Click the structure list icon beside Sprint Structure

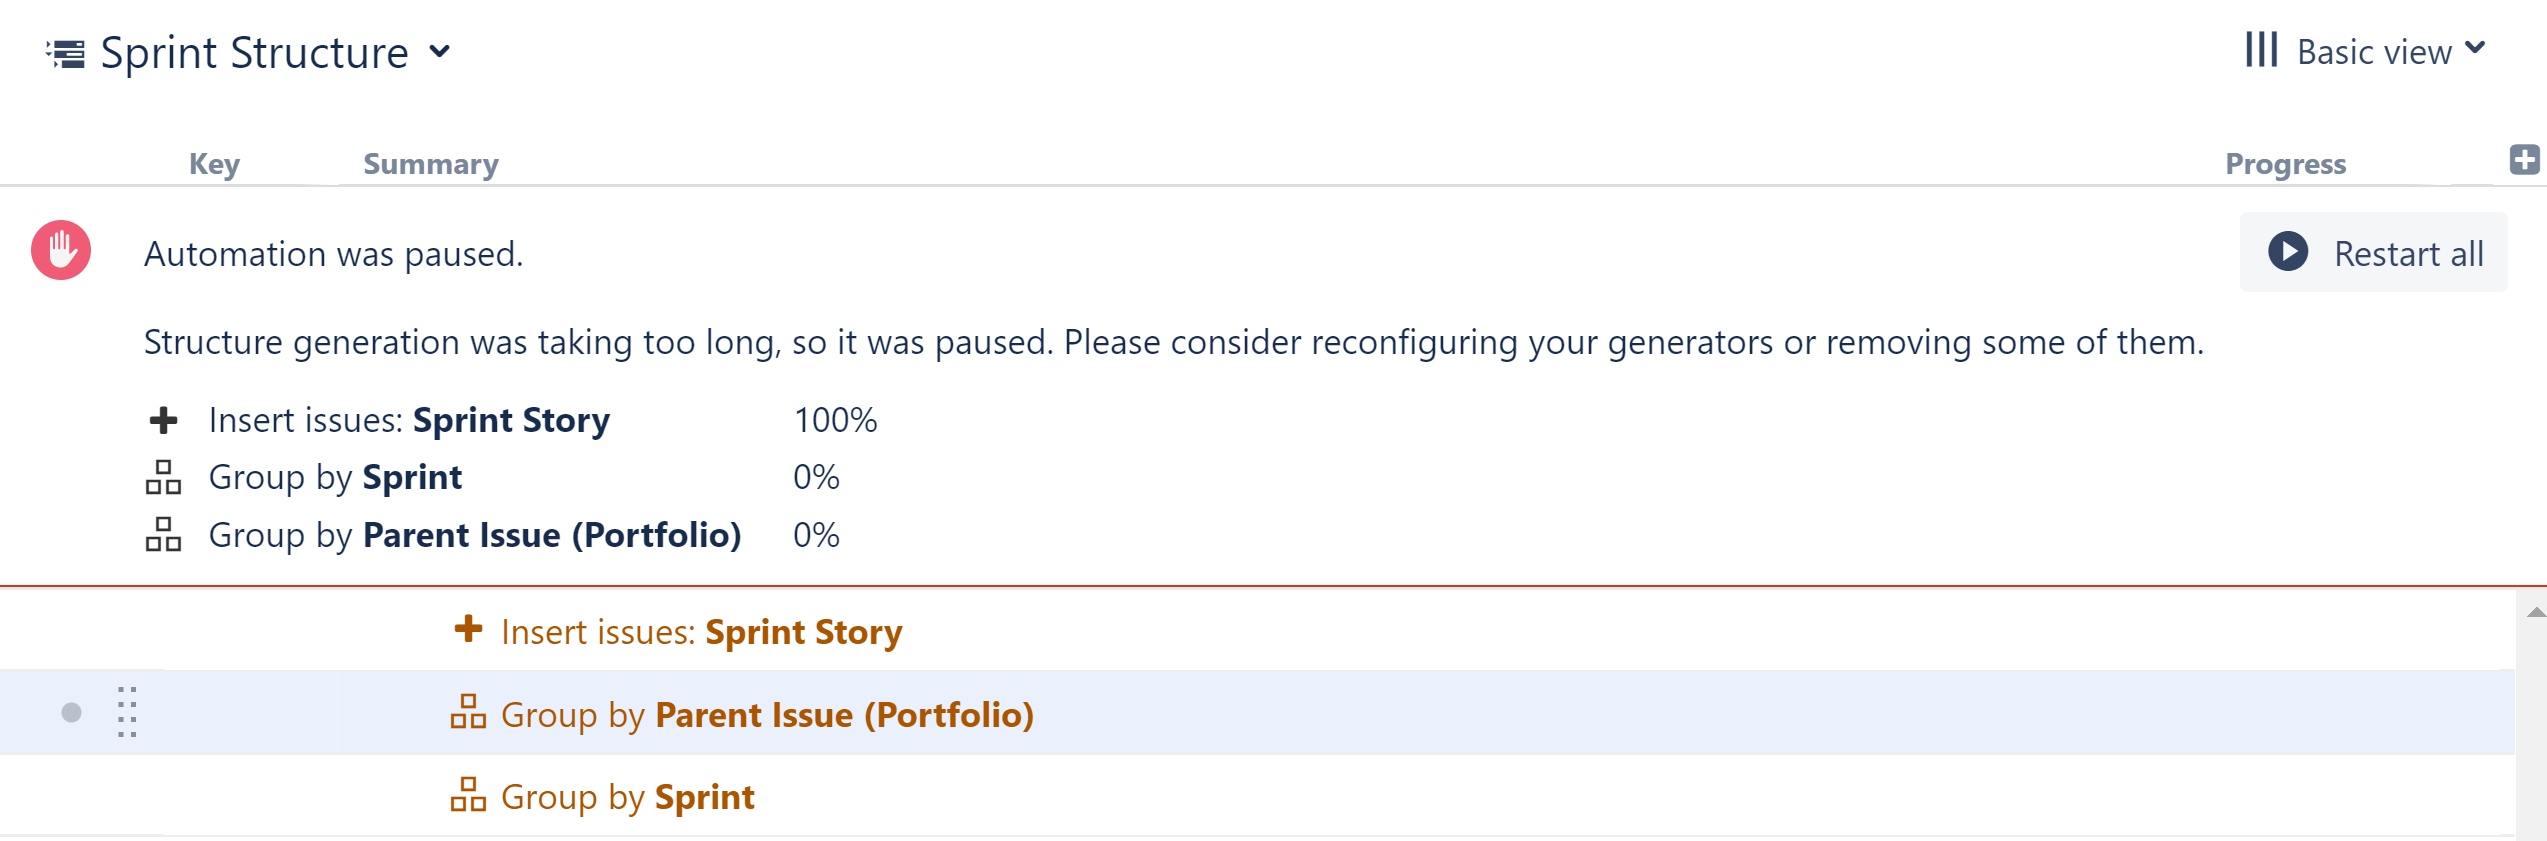pyautogui.click(x=66, y=53)
